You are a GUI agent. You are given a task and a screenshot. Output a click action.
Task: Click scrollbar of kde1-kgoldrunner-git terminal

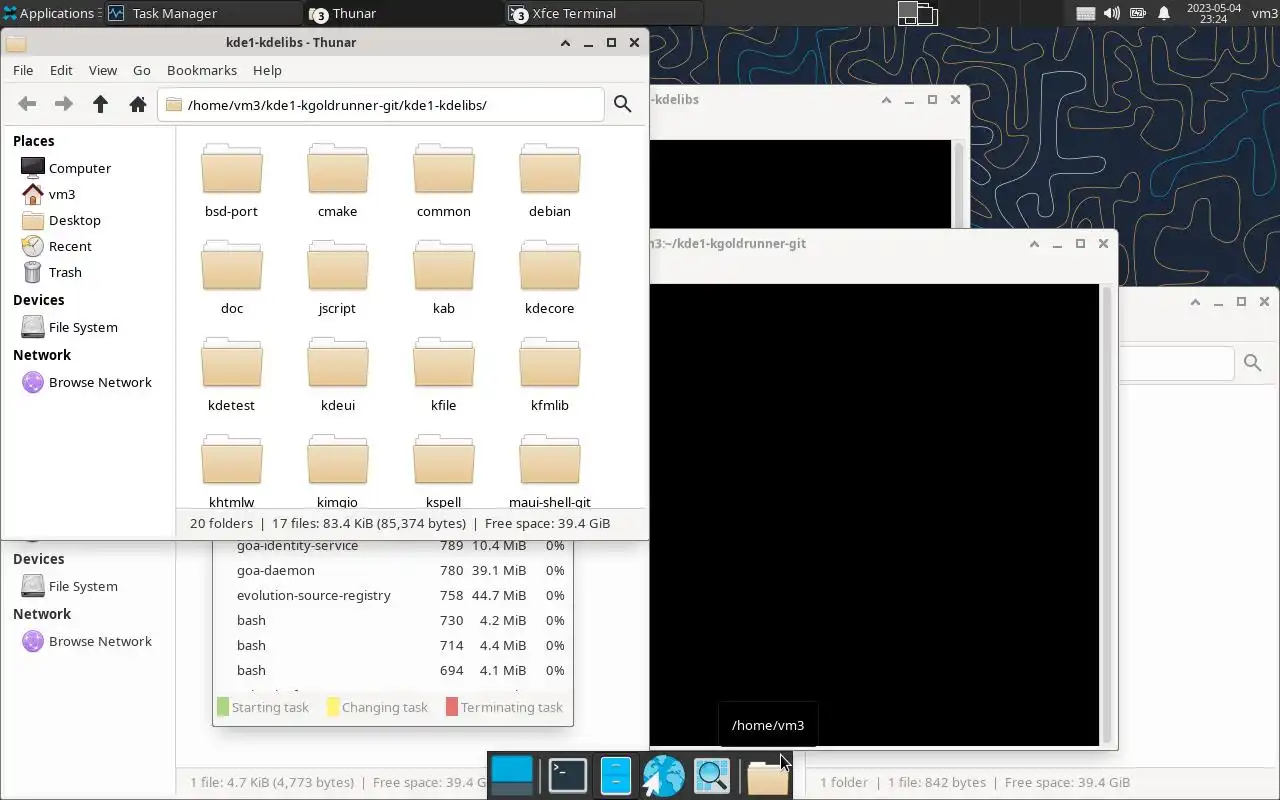(x=1106, y=514)
